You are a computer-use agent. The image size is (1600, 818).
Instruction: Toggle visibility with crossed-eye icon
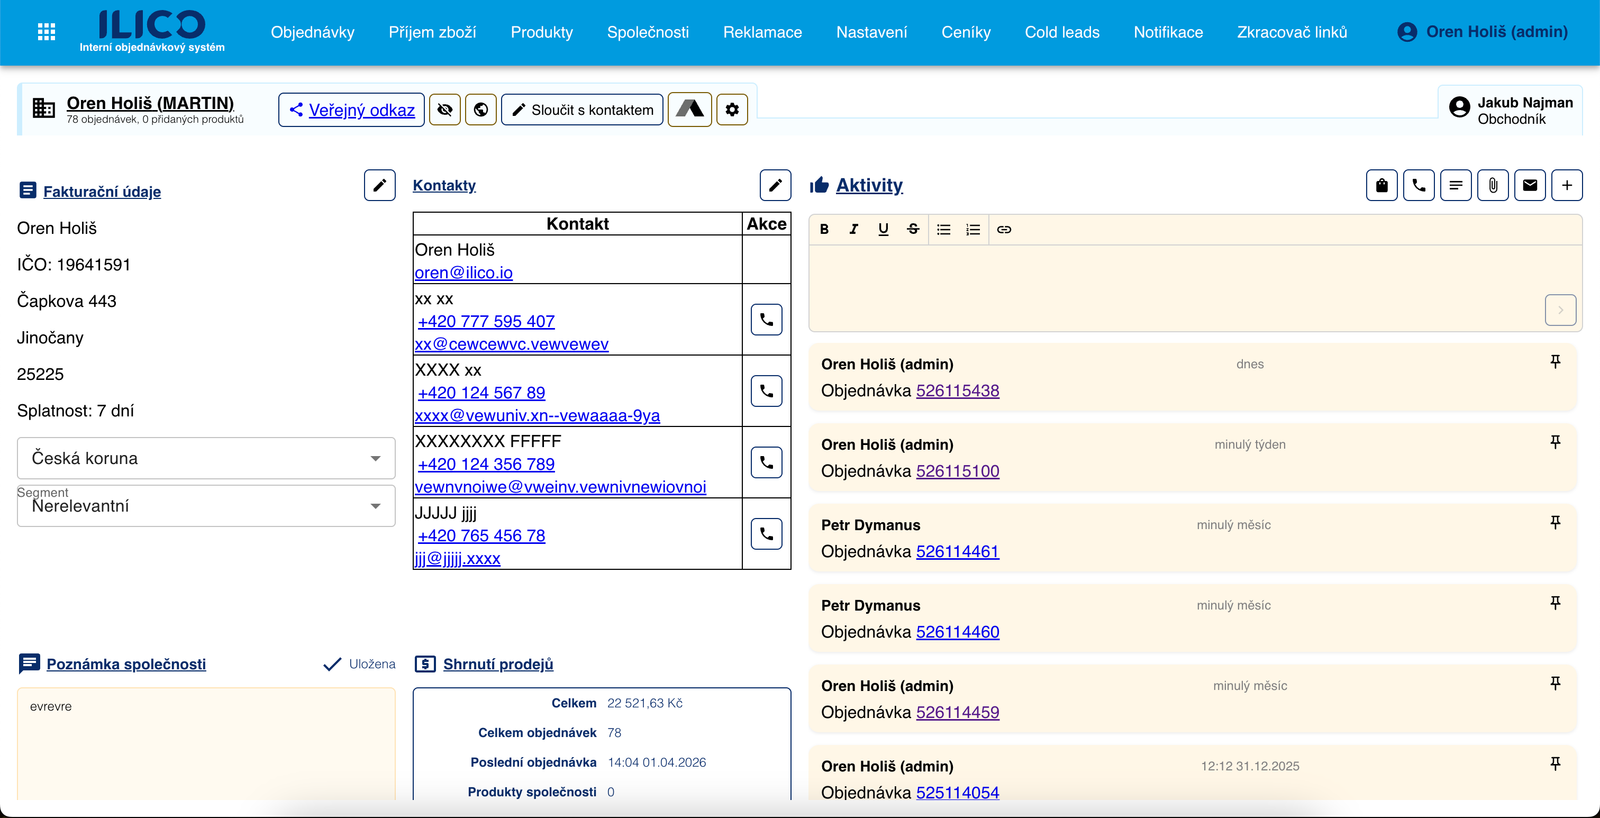(x=445, y=110)
